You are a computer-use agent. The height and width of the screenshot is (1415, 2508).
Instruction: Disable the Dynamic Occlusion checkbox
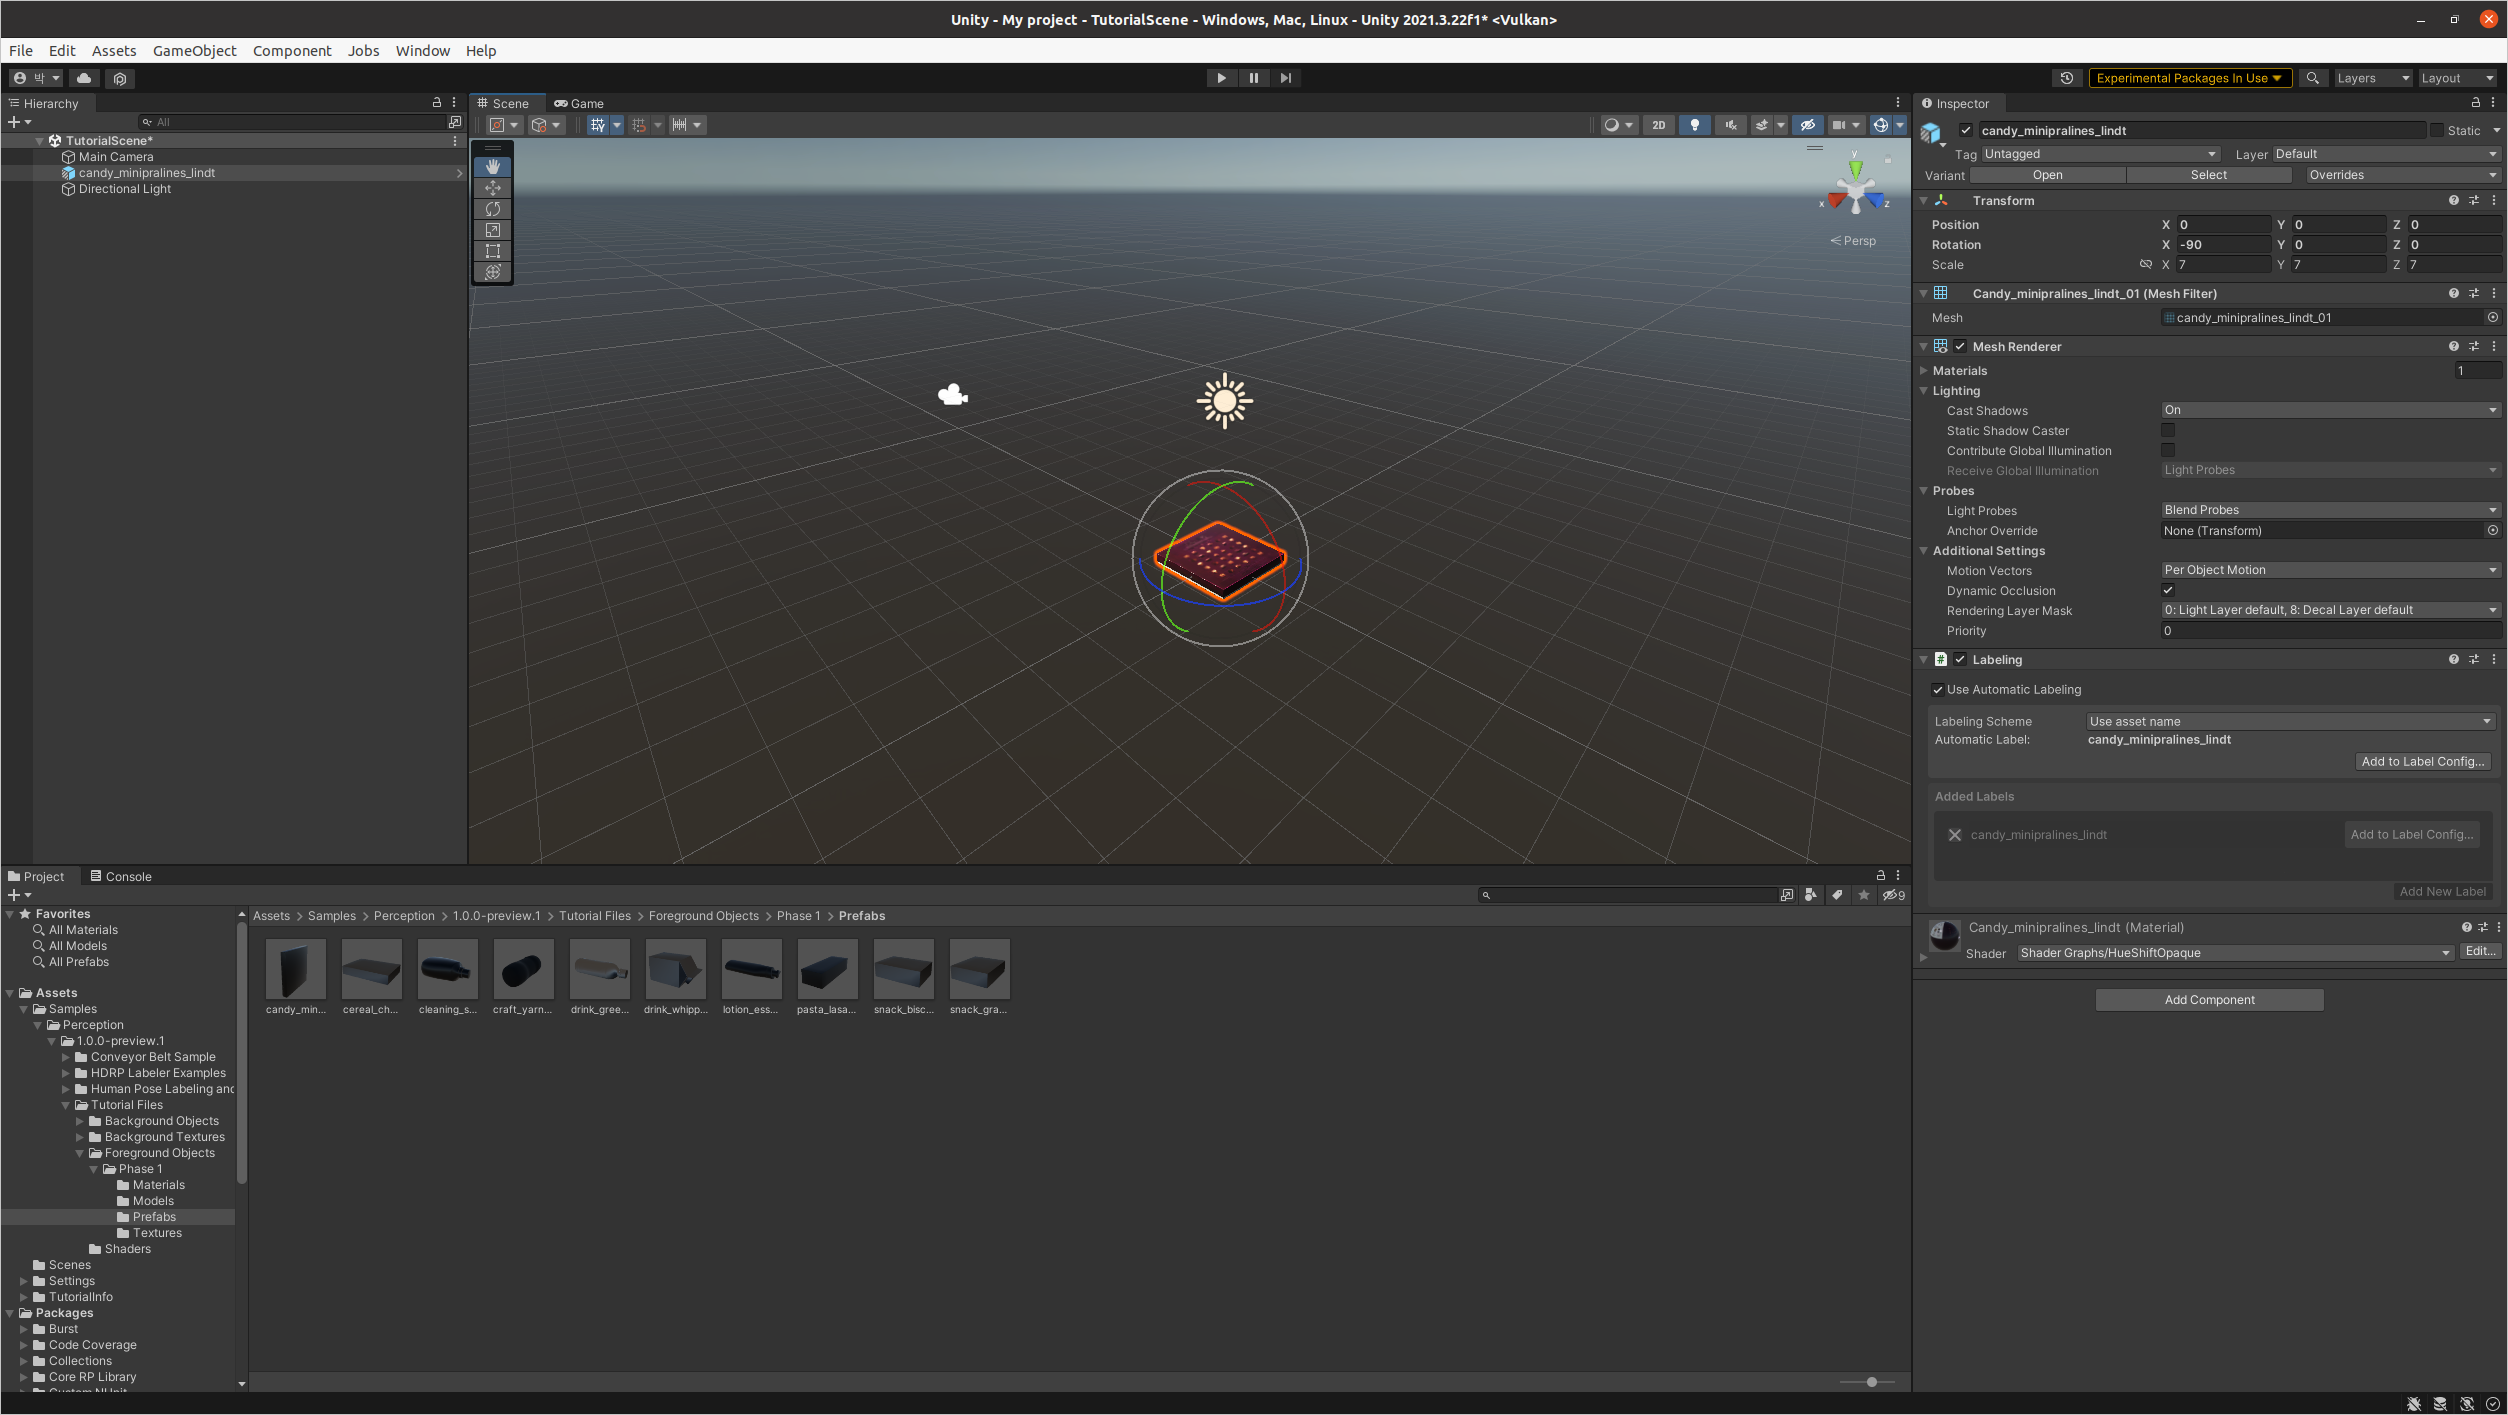[x=2168, y=591]
